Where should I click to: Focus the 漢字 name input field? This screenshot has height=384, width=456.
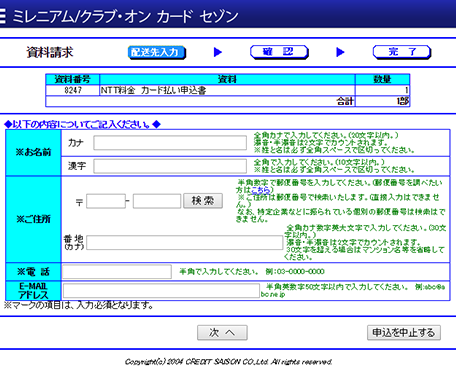pyautogui.click(x=170, y=166)
